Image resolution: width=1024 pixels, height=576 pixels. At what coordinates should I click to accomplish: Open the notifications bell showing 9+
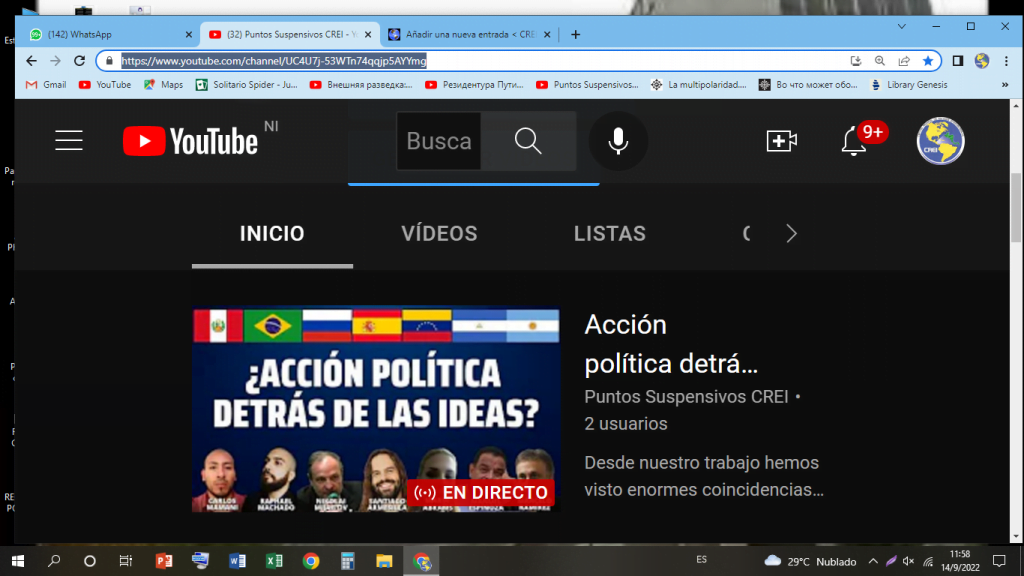(854, 141)
